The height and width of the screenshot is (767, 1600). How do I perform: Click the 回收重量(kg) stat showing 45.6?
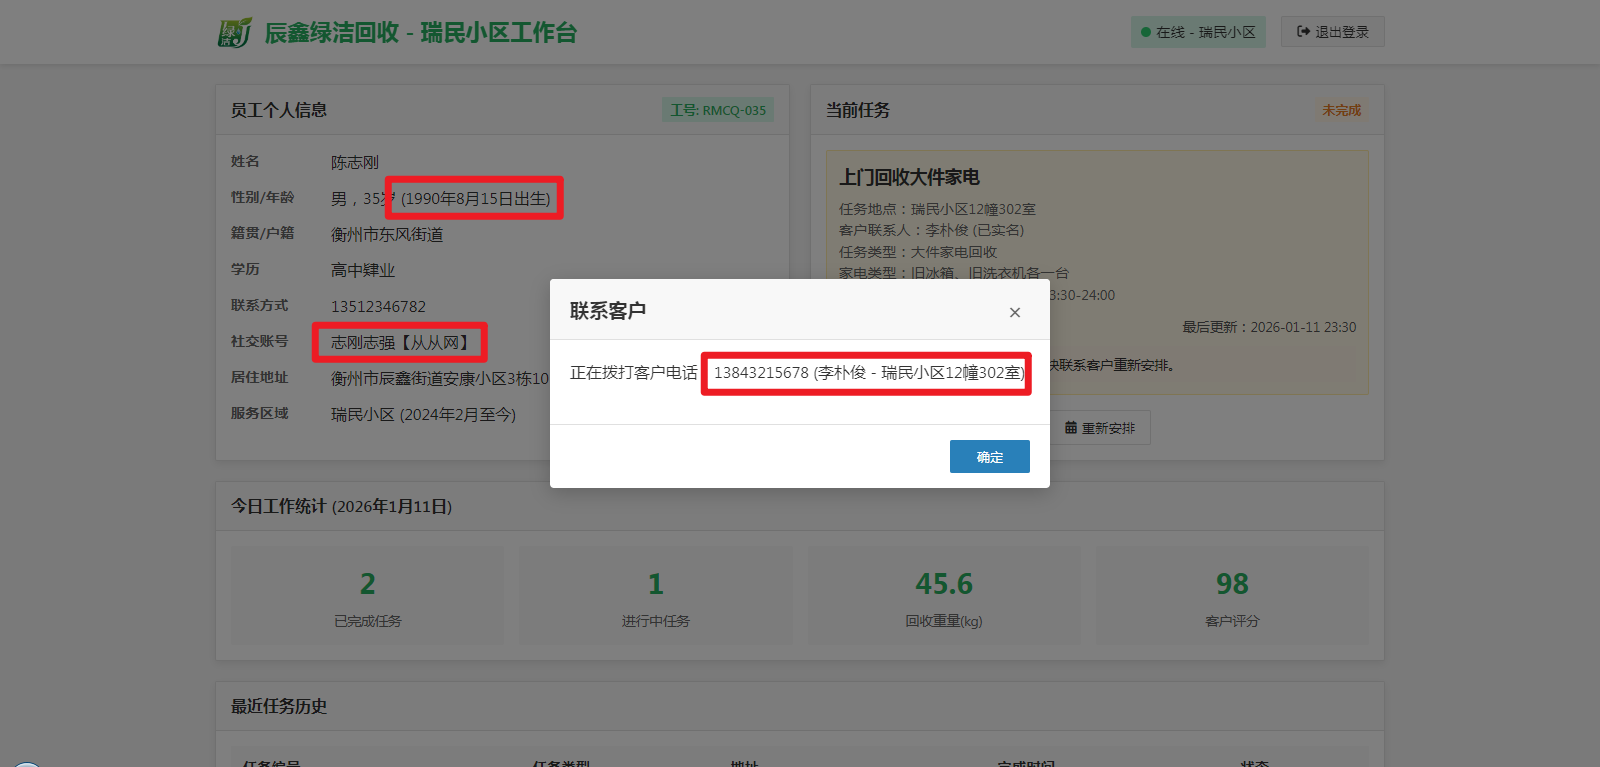pyautogui.click(x=944, y=595)
